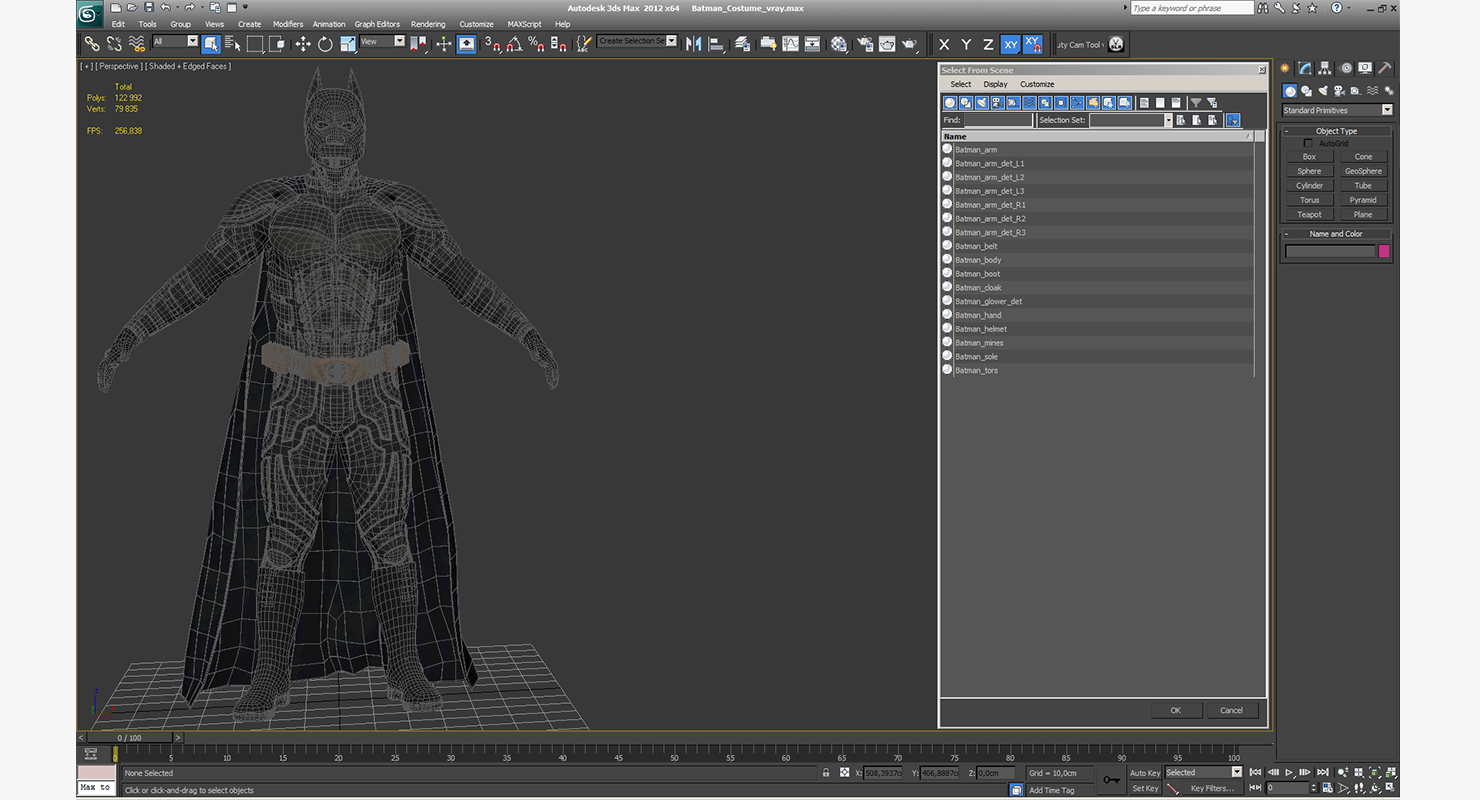The height and width of the screenshot is (800, 1480).
Task: Switch to the Hierarchy panel tab
Action: tap(1325, 68)
